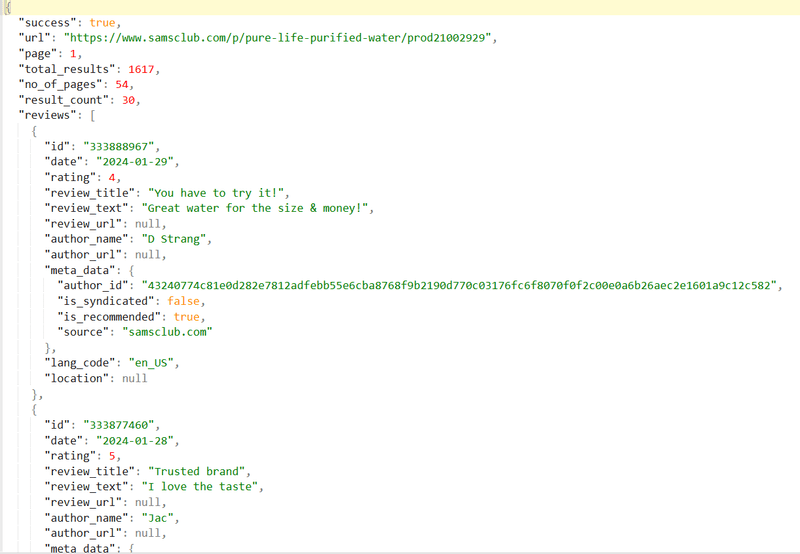Click review title "You have to try it!"
800x554 pixels.
point(215,193)
